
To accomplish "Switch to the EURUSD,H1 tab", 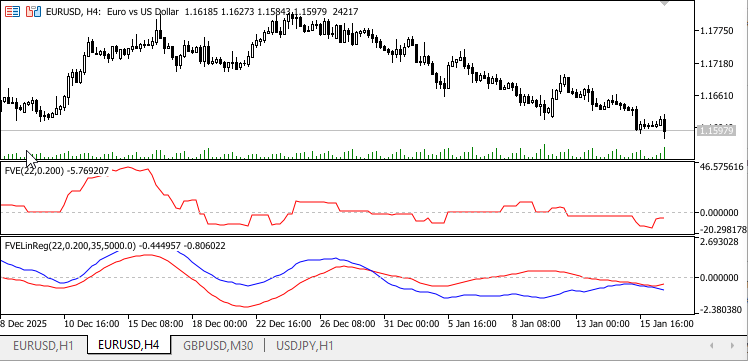I will click(x=43, y=345).
